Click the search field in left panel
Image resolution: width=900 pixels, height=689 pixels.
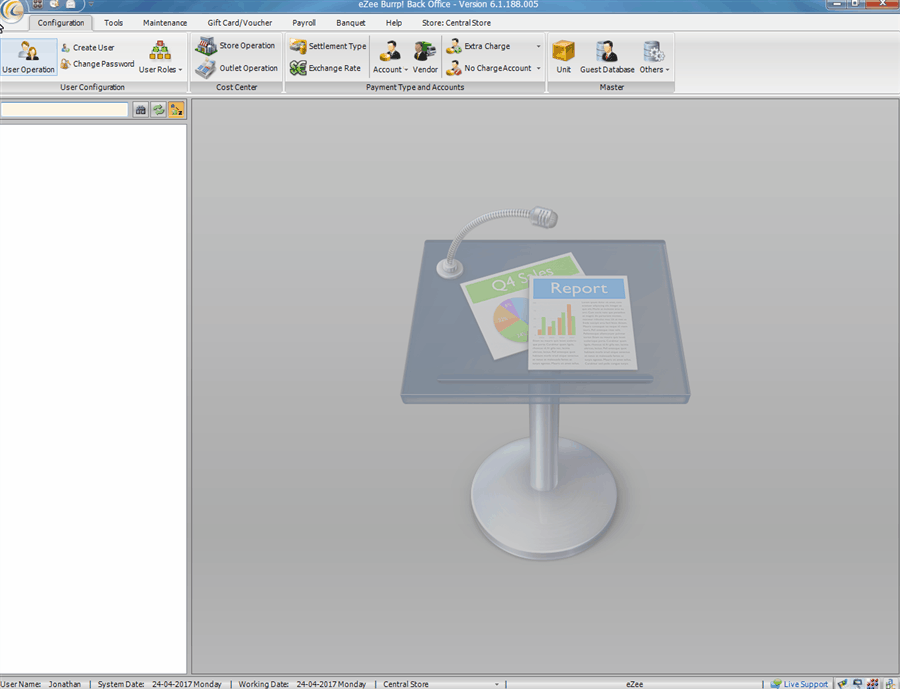(x=64, y=110)
